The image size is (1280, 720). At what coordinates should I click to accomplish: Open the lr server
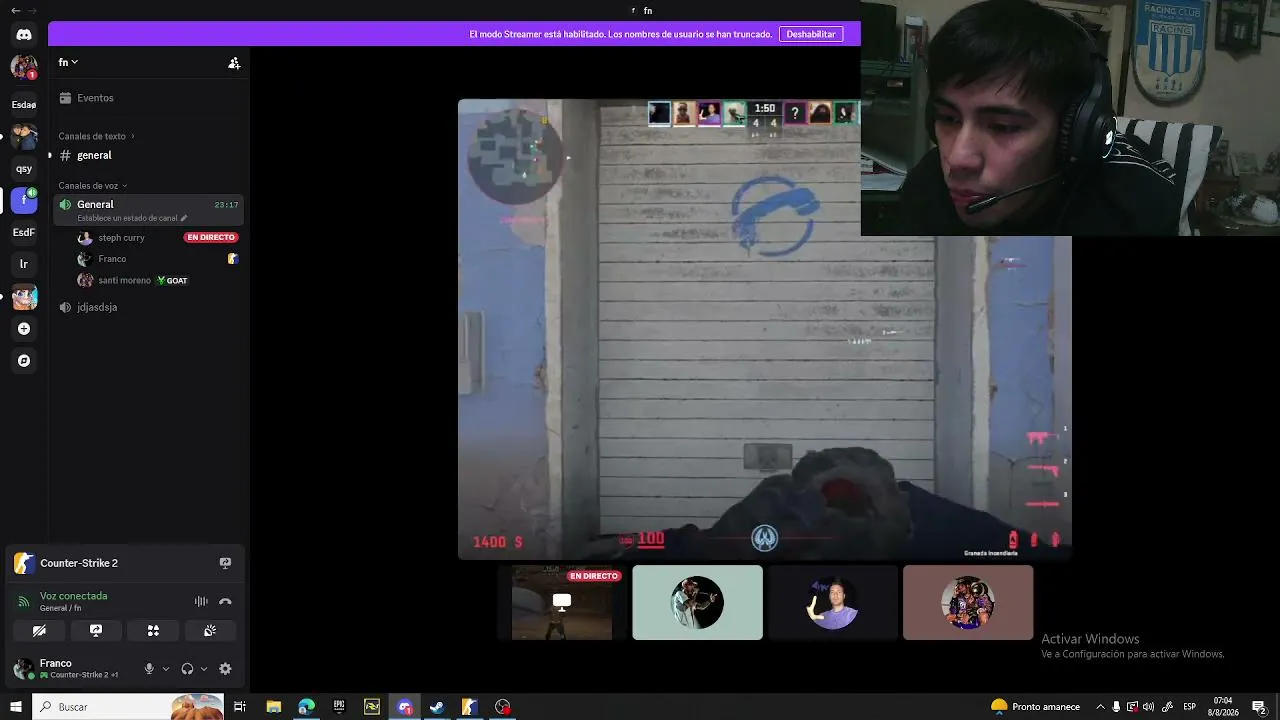(x=24, y=264)
